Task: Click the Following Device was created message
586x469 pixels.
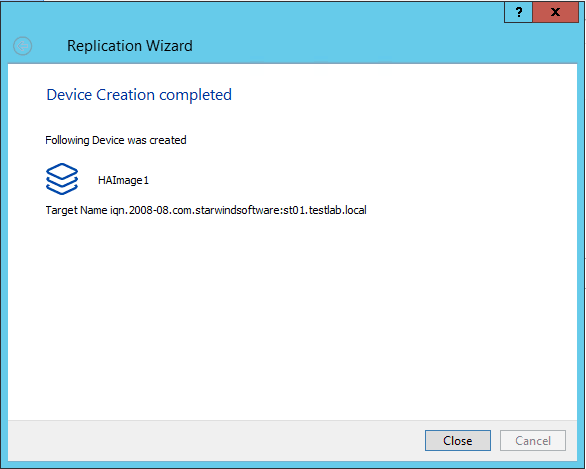Action: click(116, 140)
